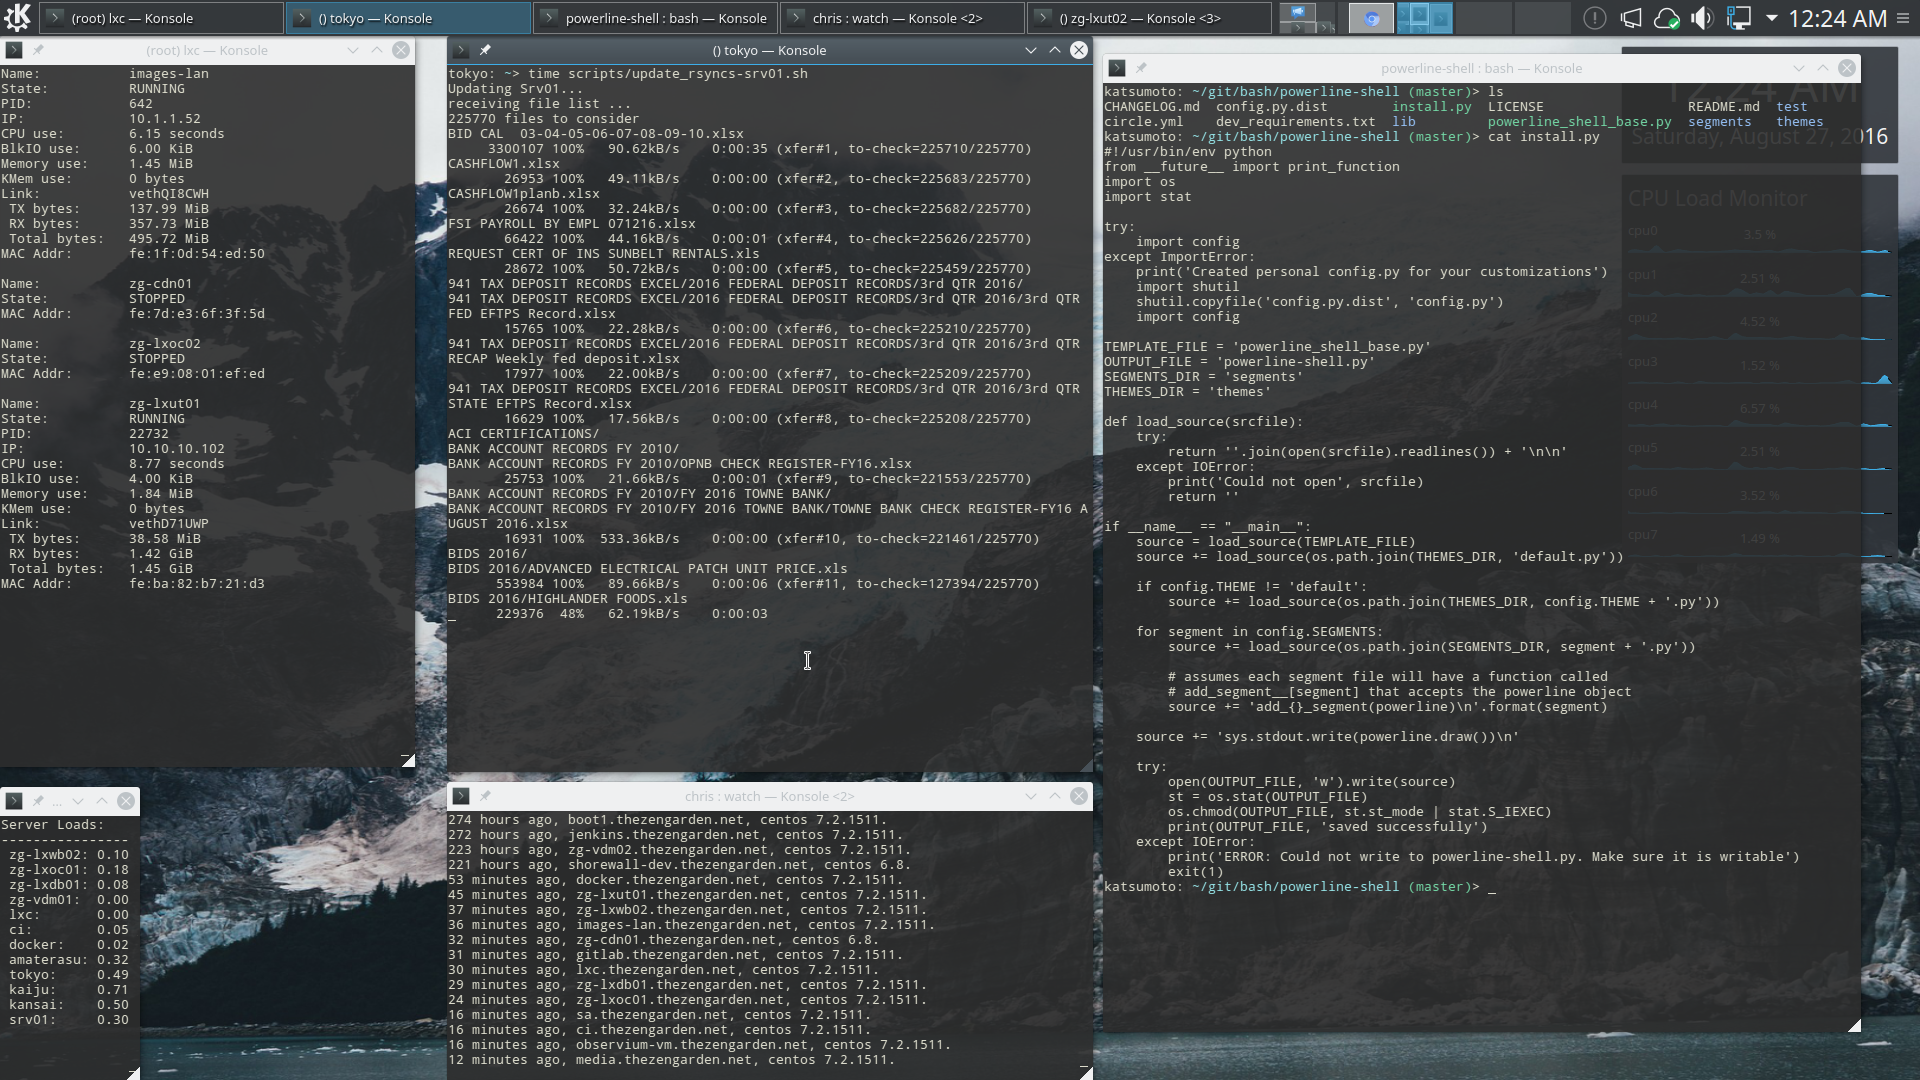Switch to '() tokyo — Konsole' taskbar entry
This screenshot has width=1920, height=1080.
tap(408, 18)
